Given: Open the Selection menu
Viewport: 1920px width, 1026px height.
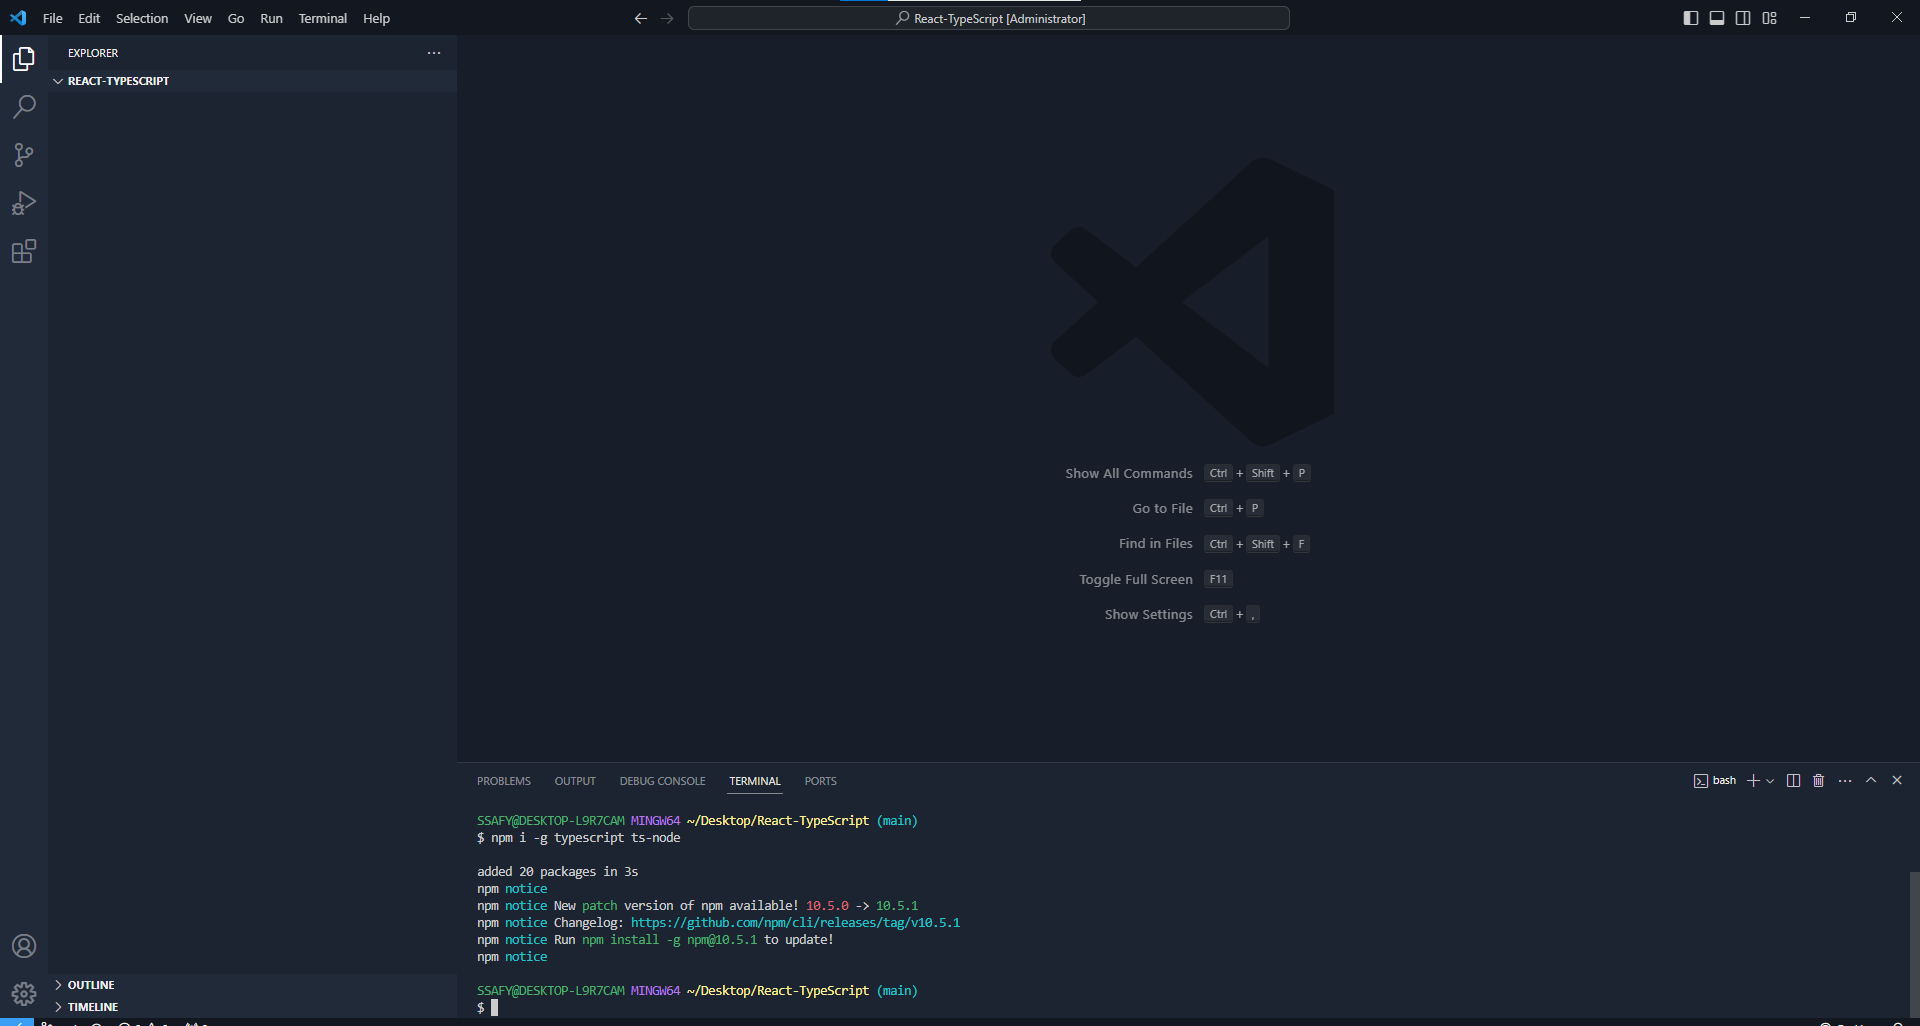Looking at the screenshot, I should [x=142, y=18].
